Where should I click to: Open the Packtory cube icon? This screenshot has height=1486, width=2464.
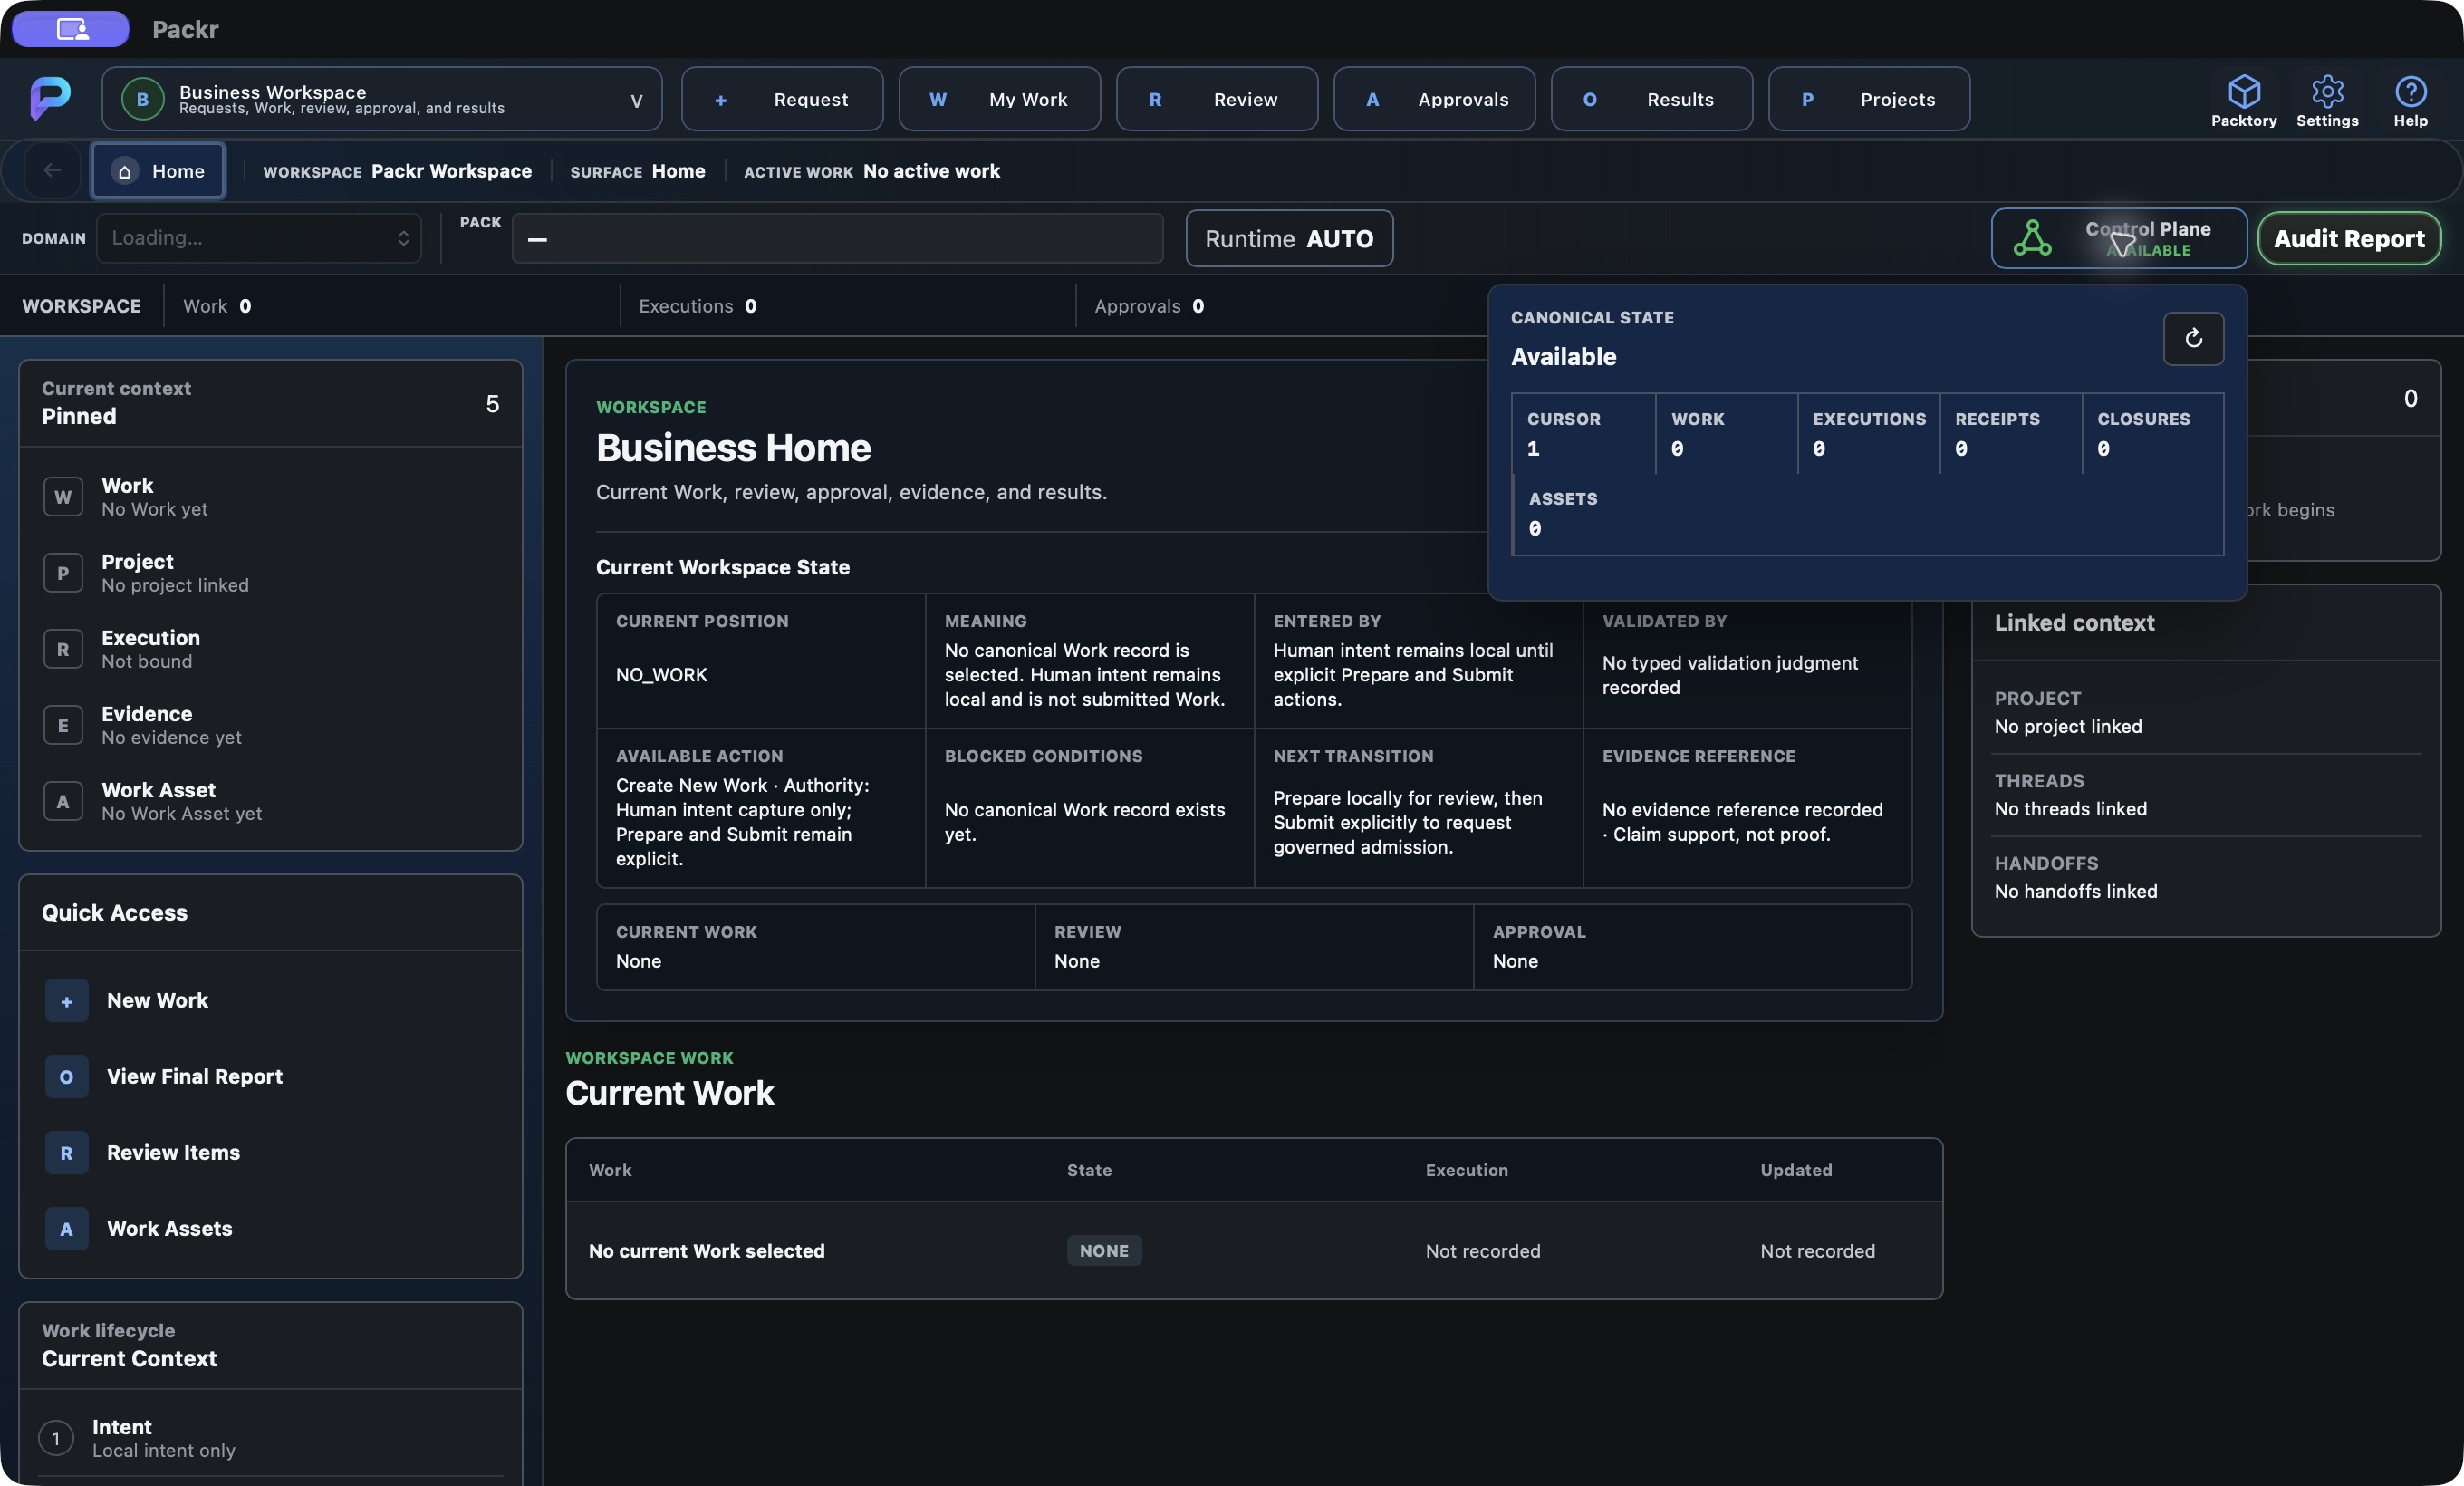coord(2243,92)
